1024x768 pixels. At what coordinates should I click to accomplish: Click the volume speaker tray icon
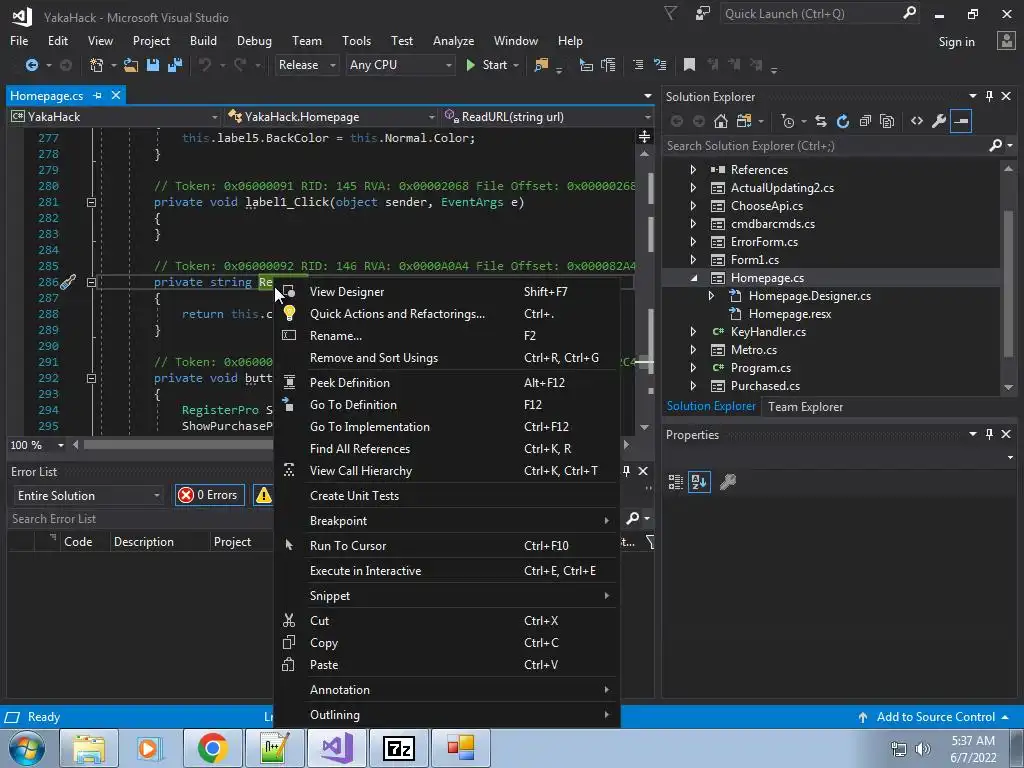tap(922, 749)
